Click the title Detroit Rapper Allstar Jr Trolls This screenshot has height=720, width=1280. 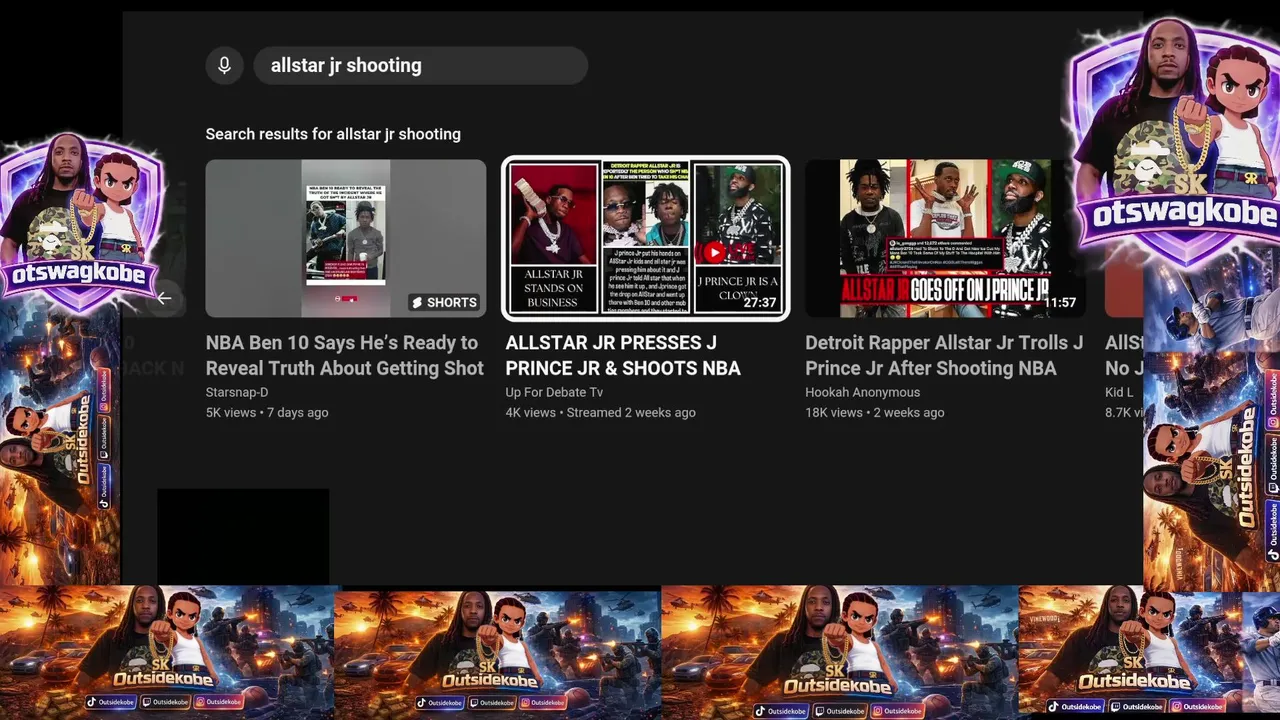click(944, 355)
